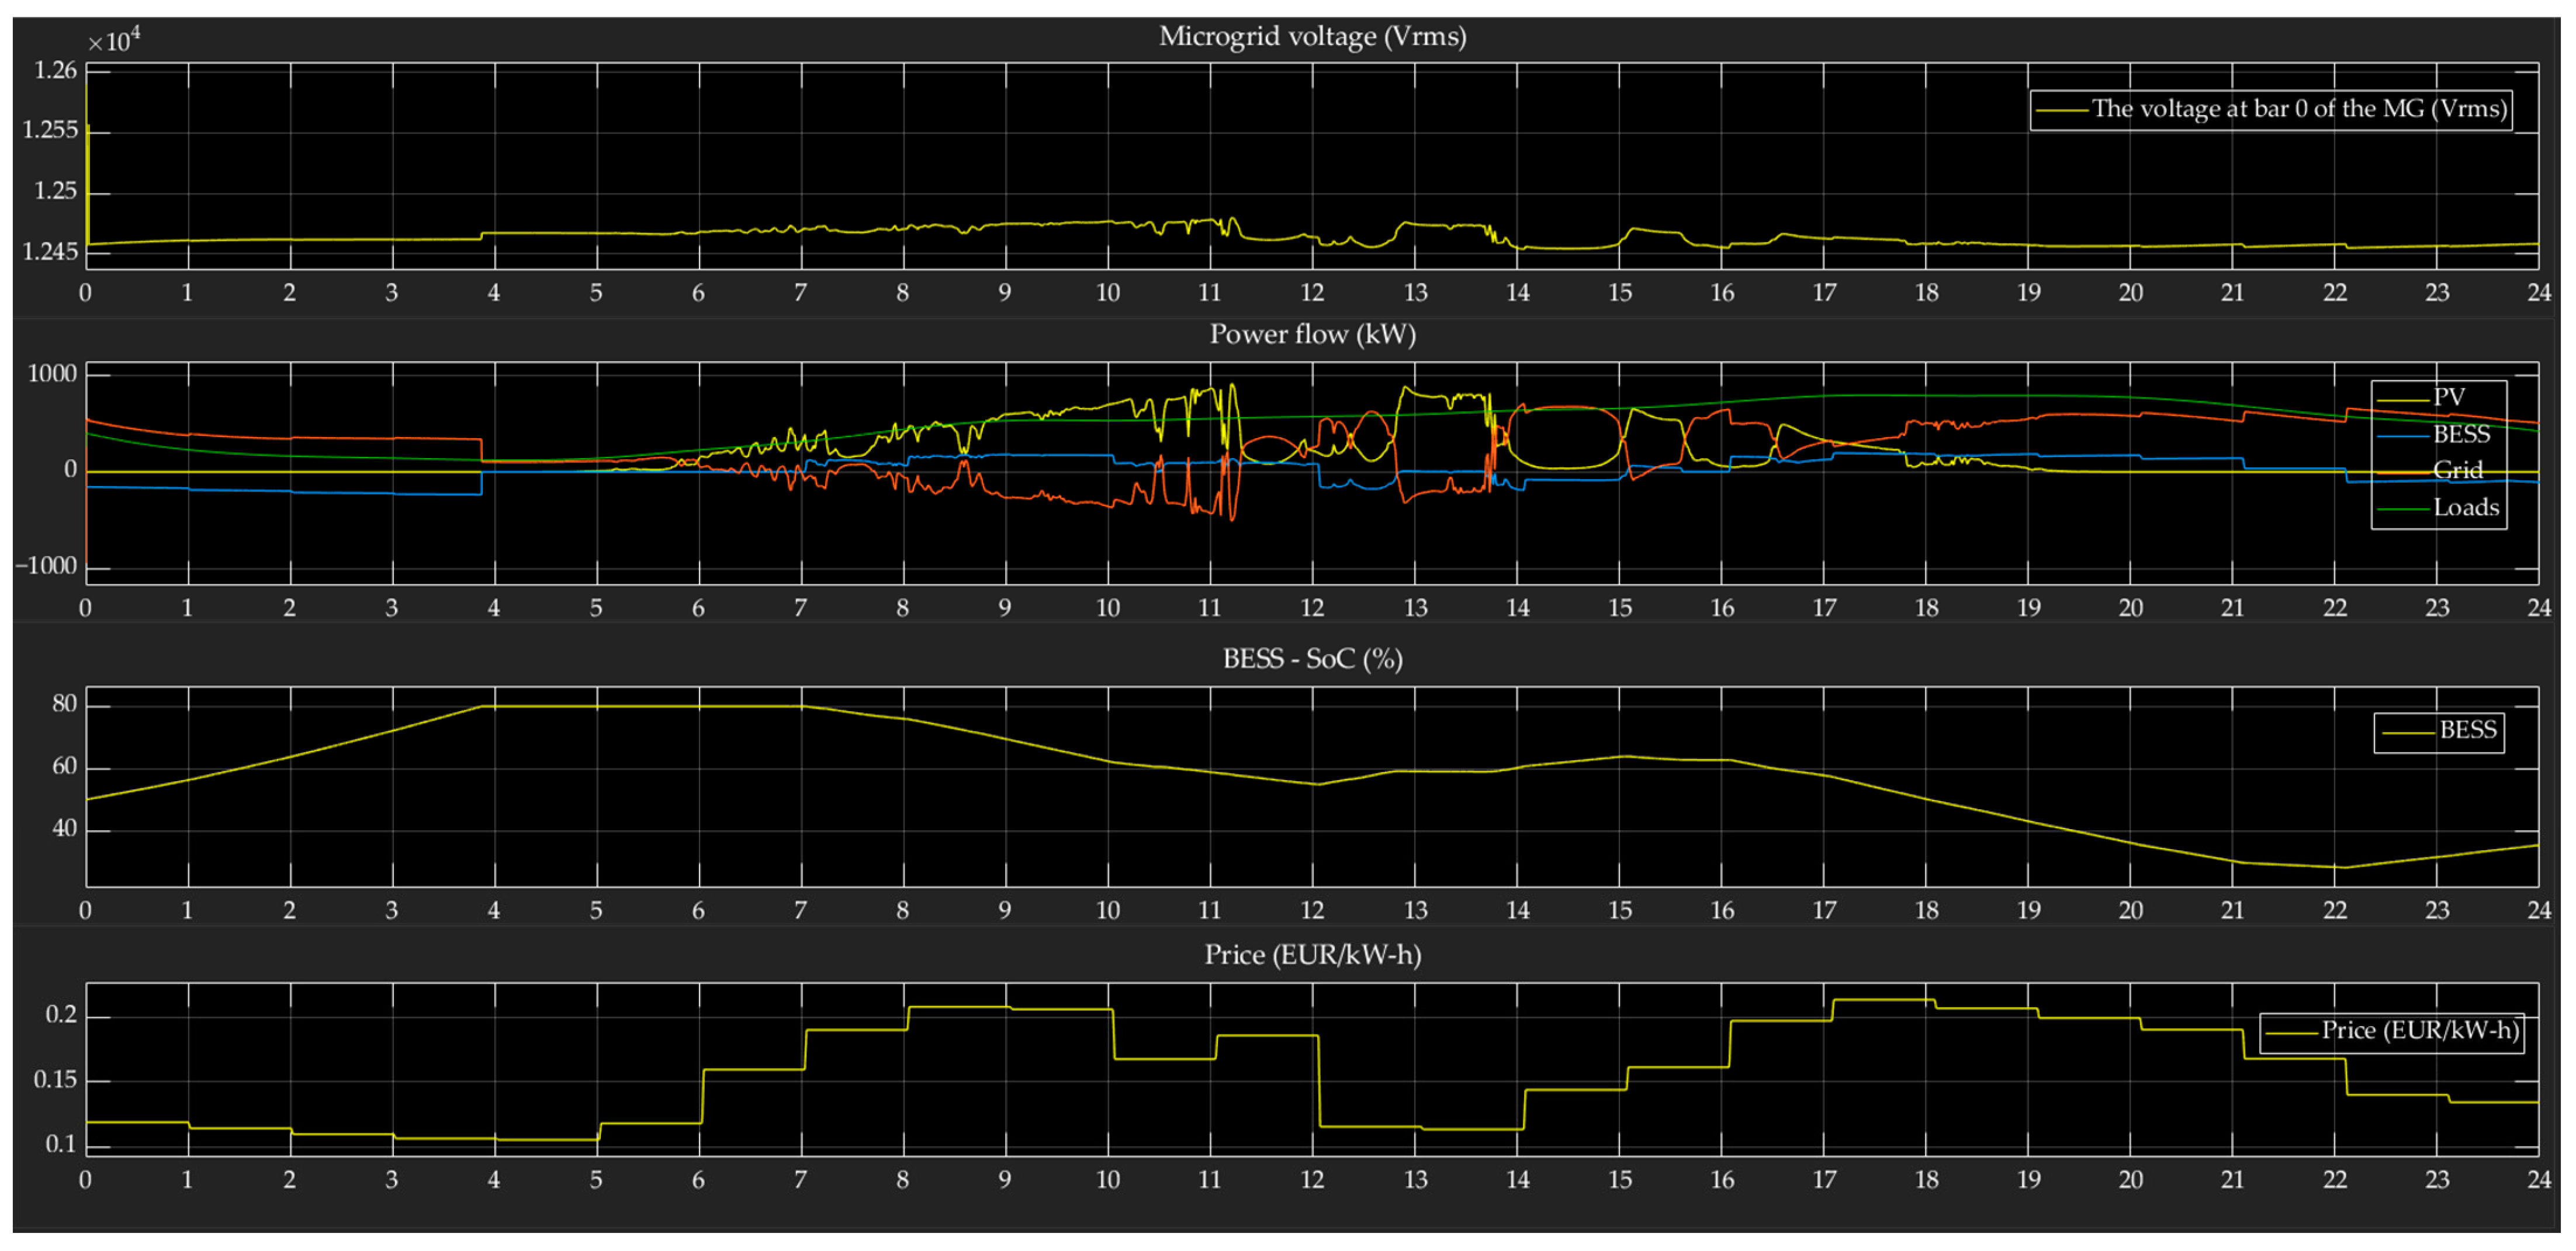Click the 80 tick label on SoC axis
The height and width of the screenshot is (1251, 2576).
(64, 705)
